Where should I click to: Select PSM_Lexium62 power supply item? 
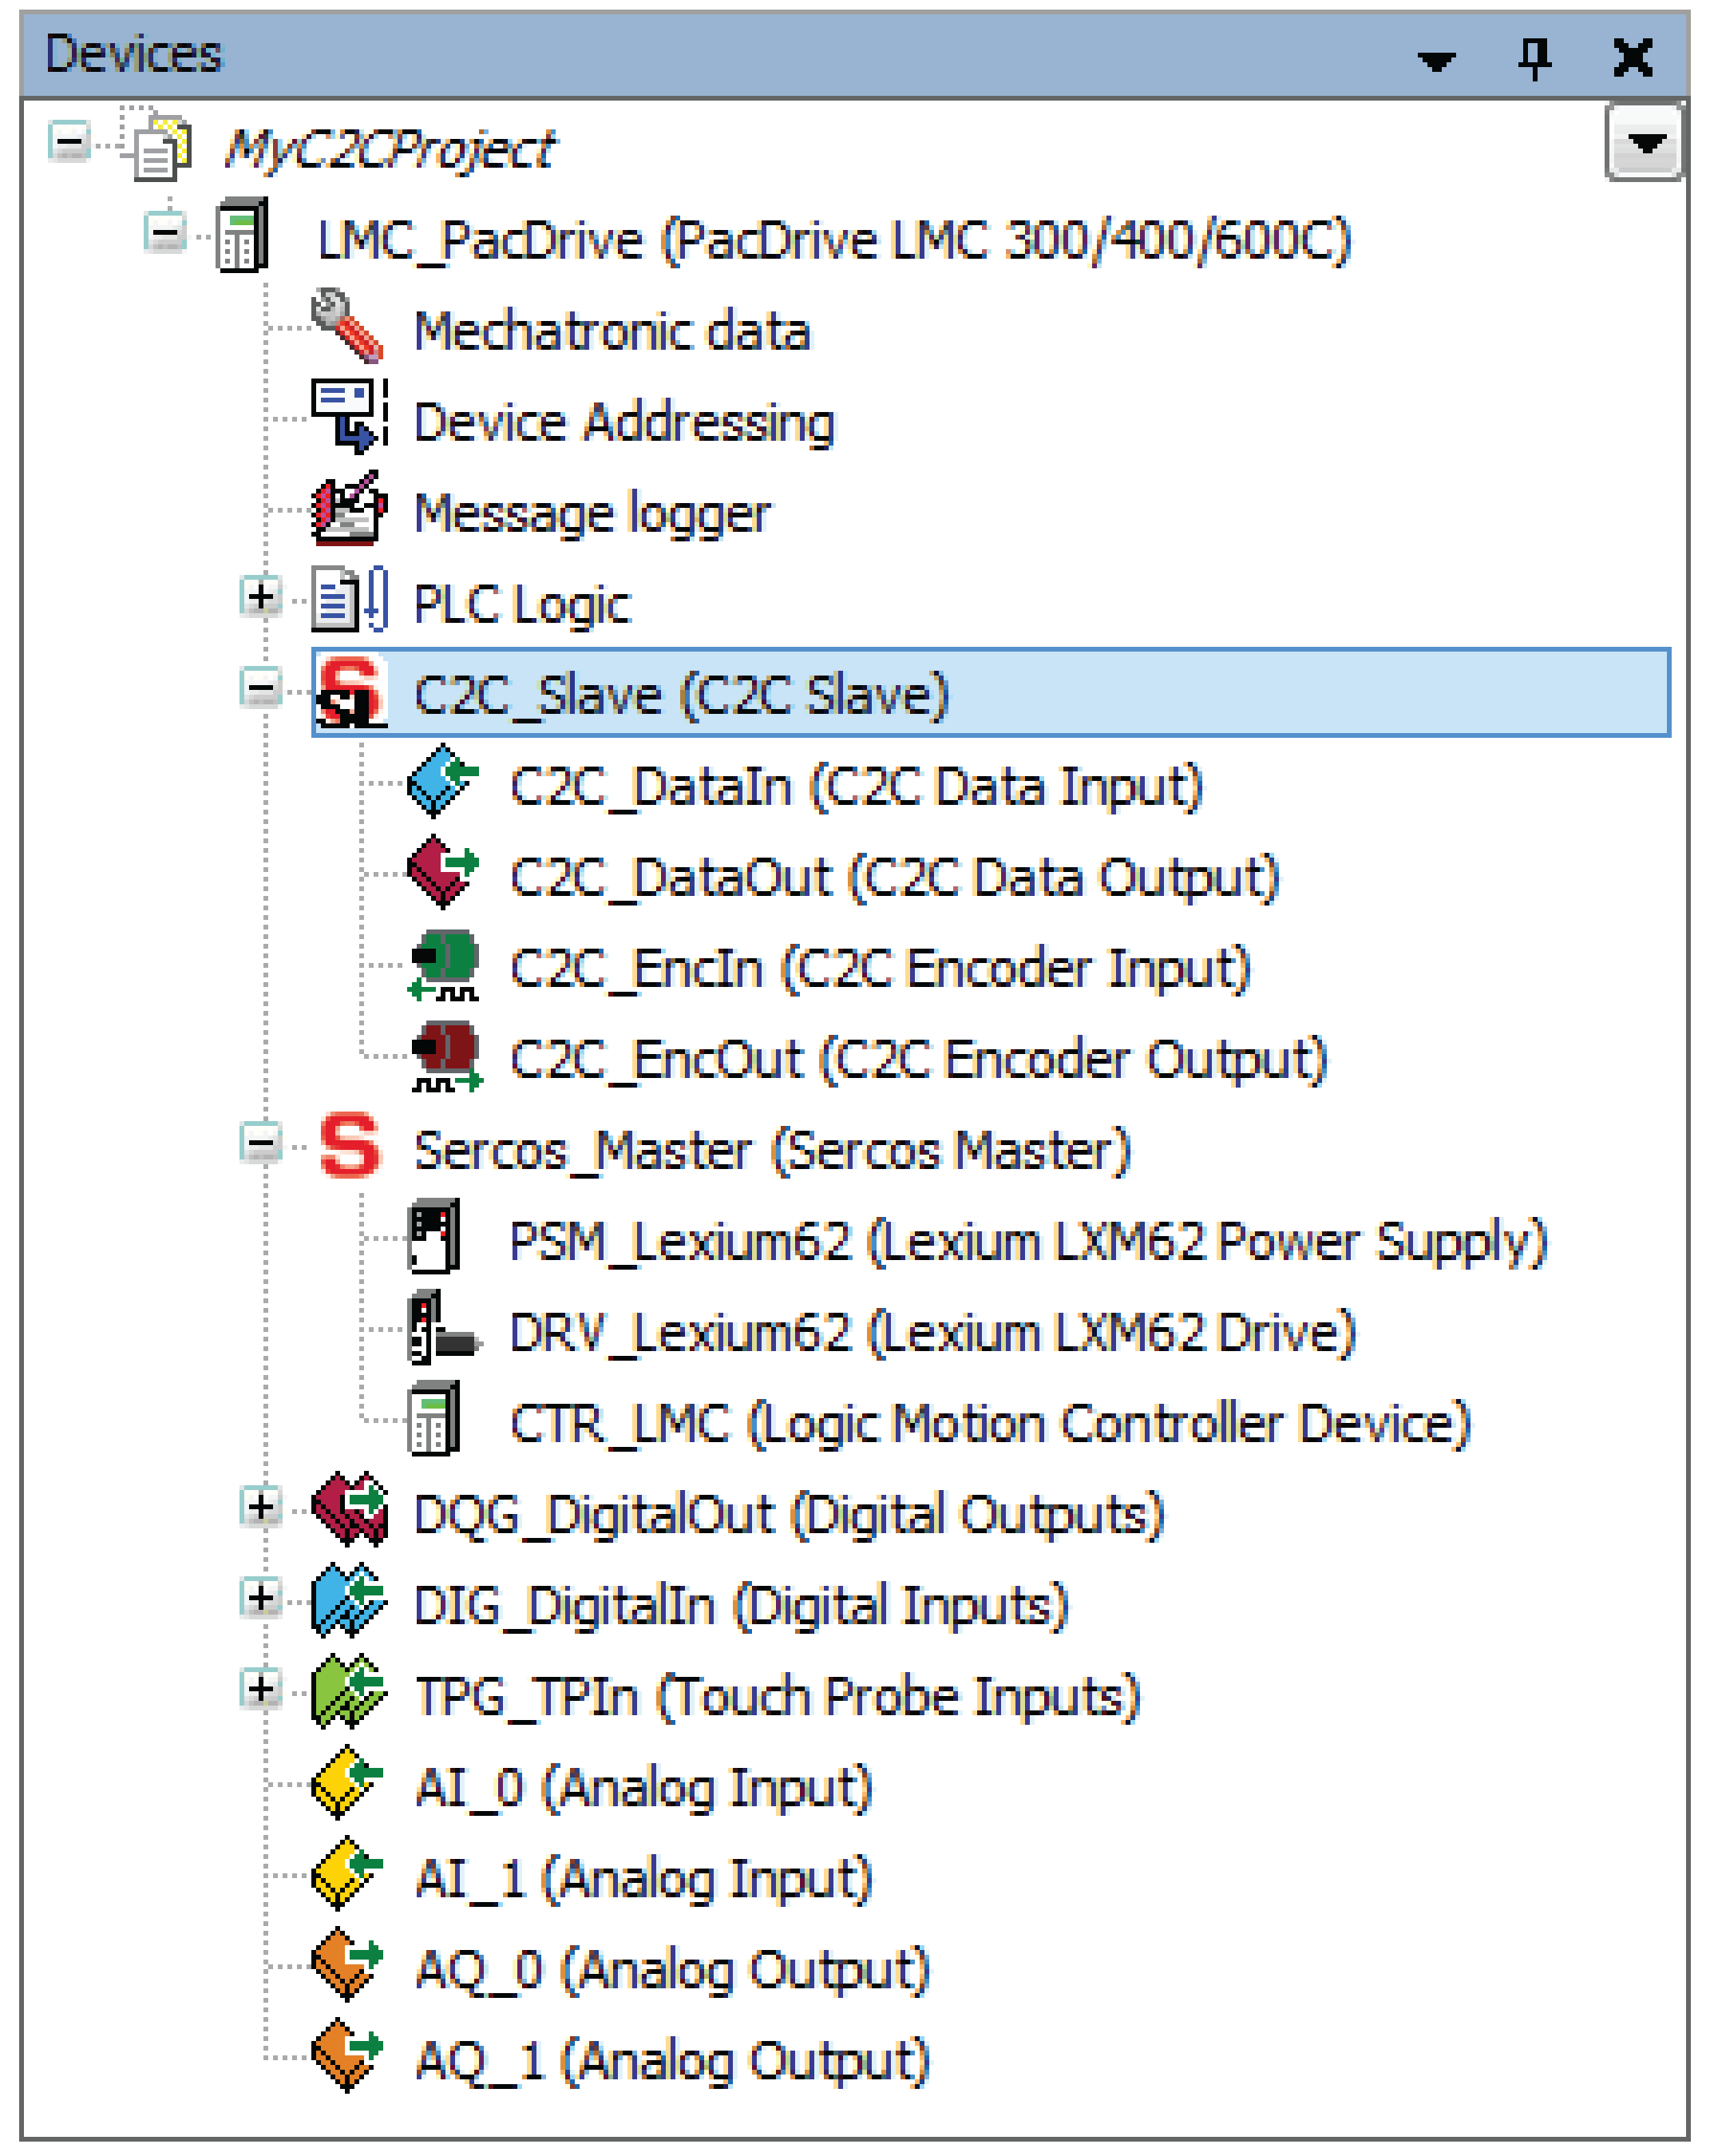1026,1242
